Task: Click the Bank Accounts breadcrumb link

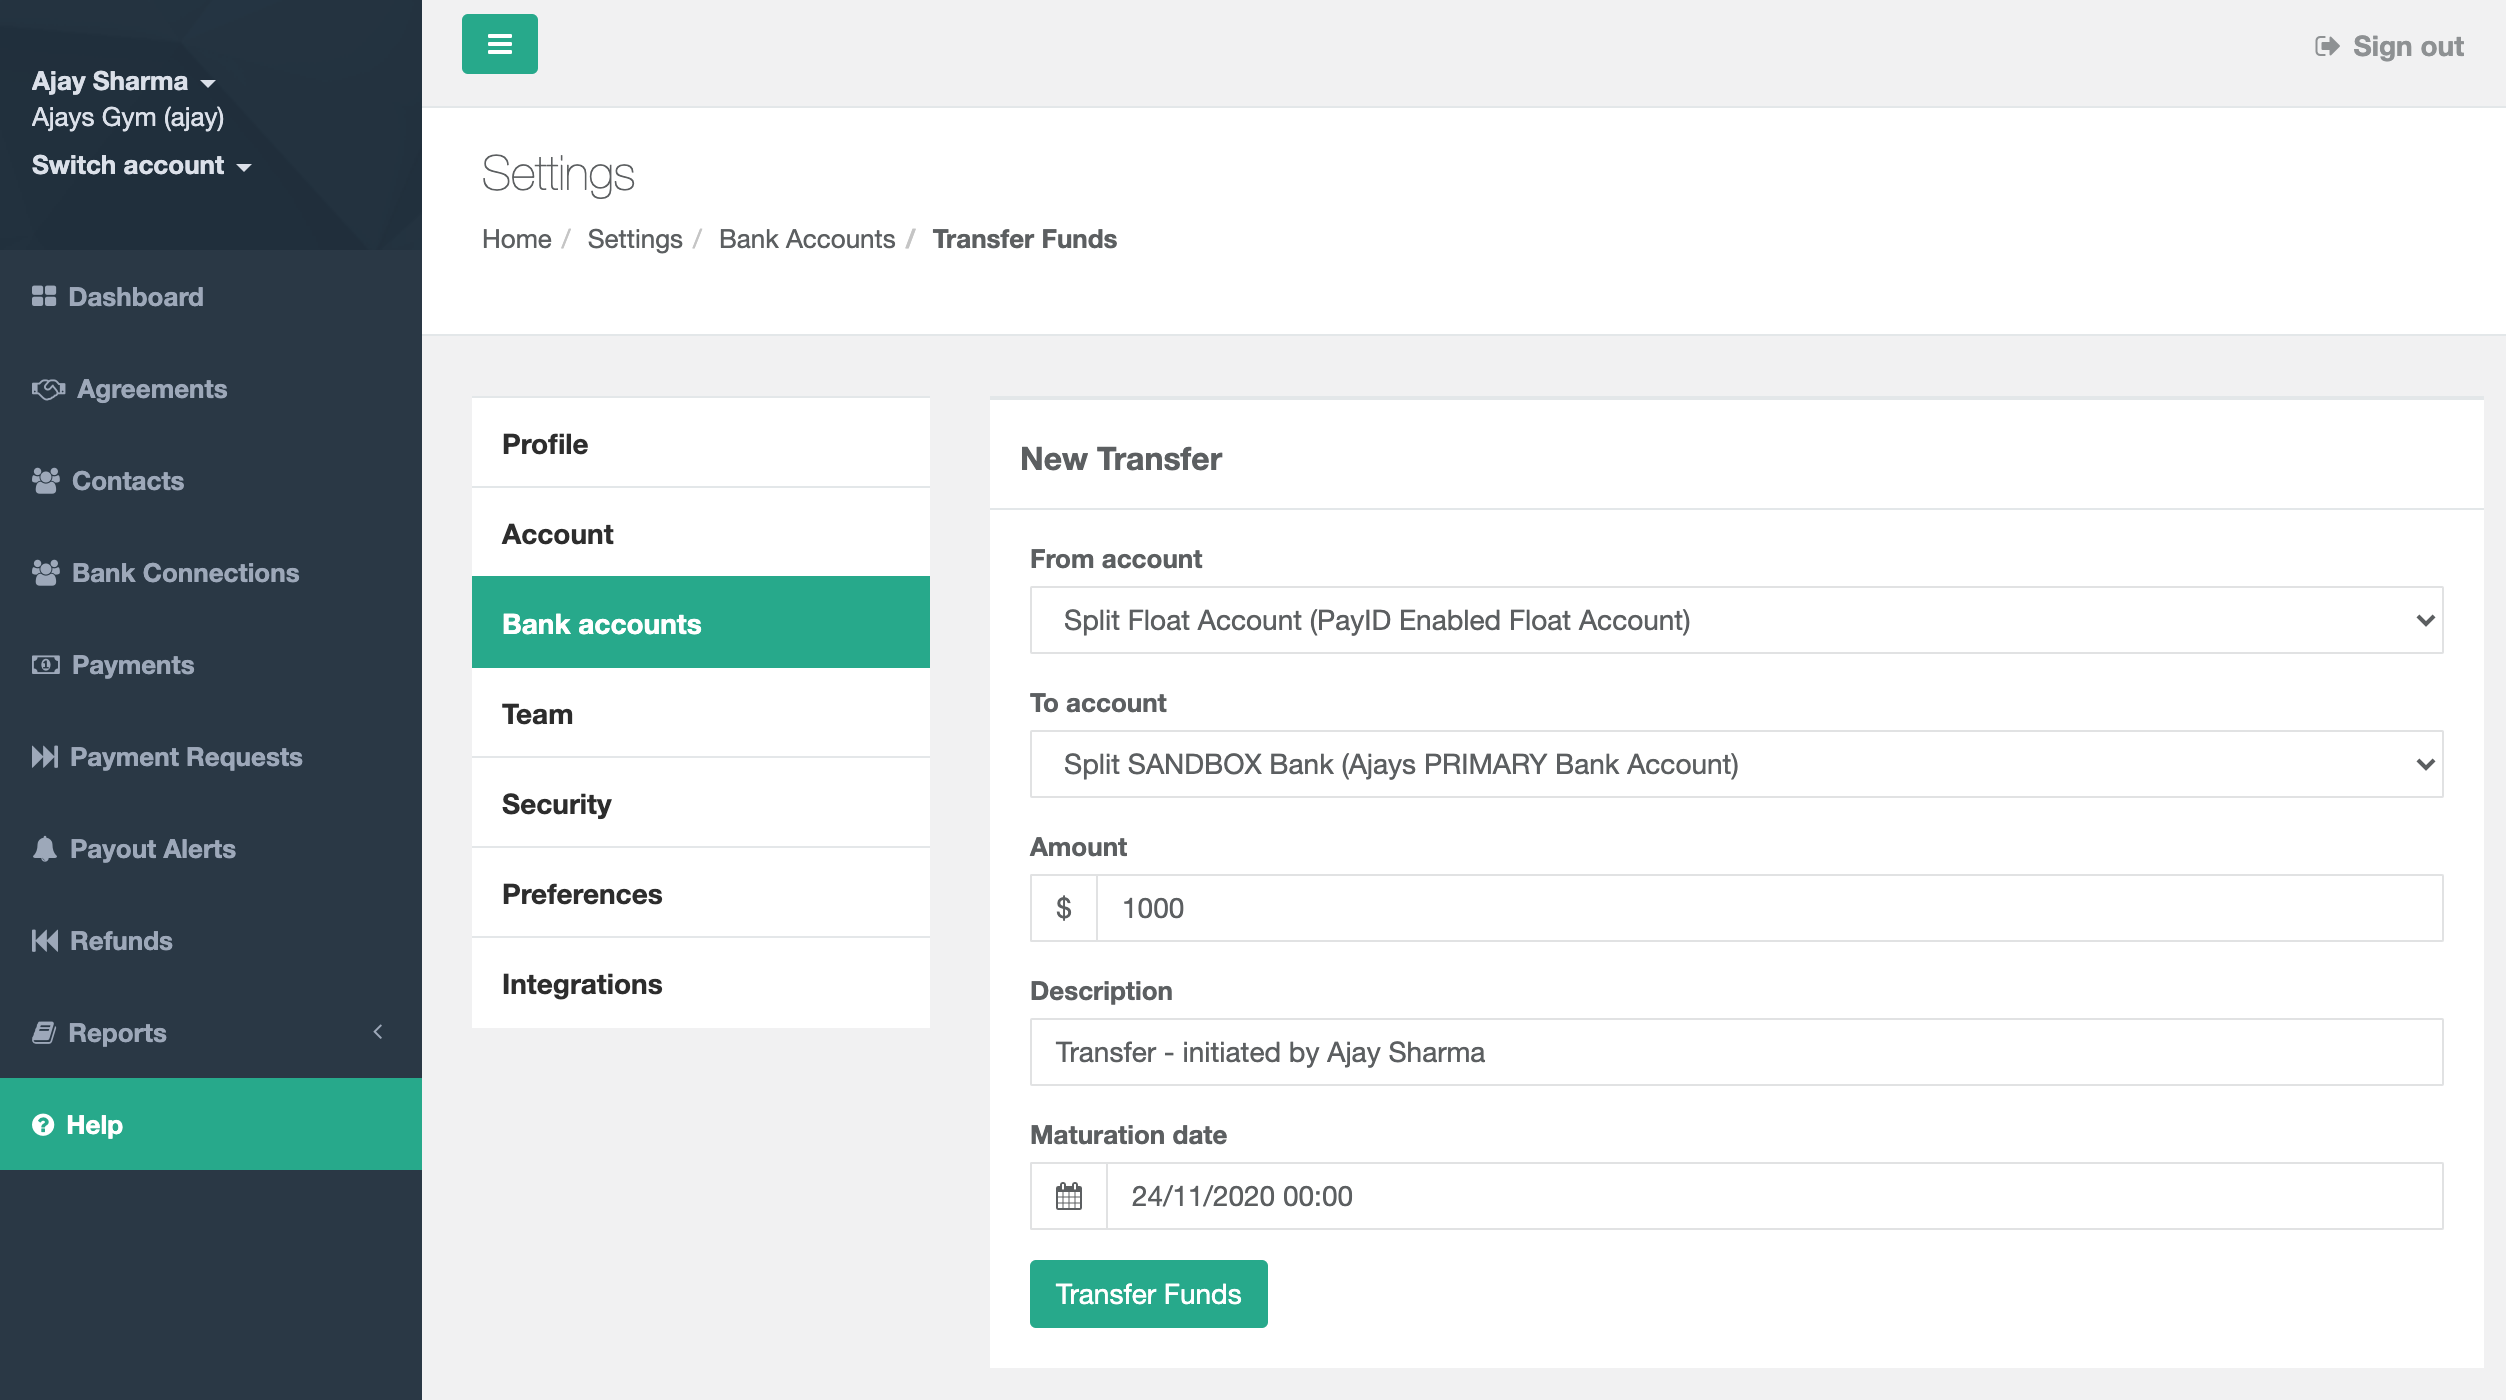Action: [806, 239]
